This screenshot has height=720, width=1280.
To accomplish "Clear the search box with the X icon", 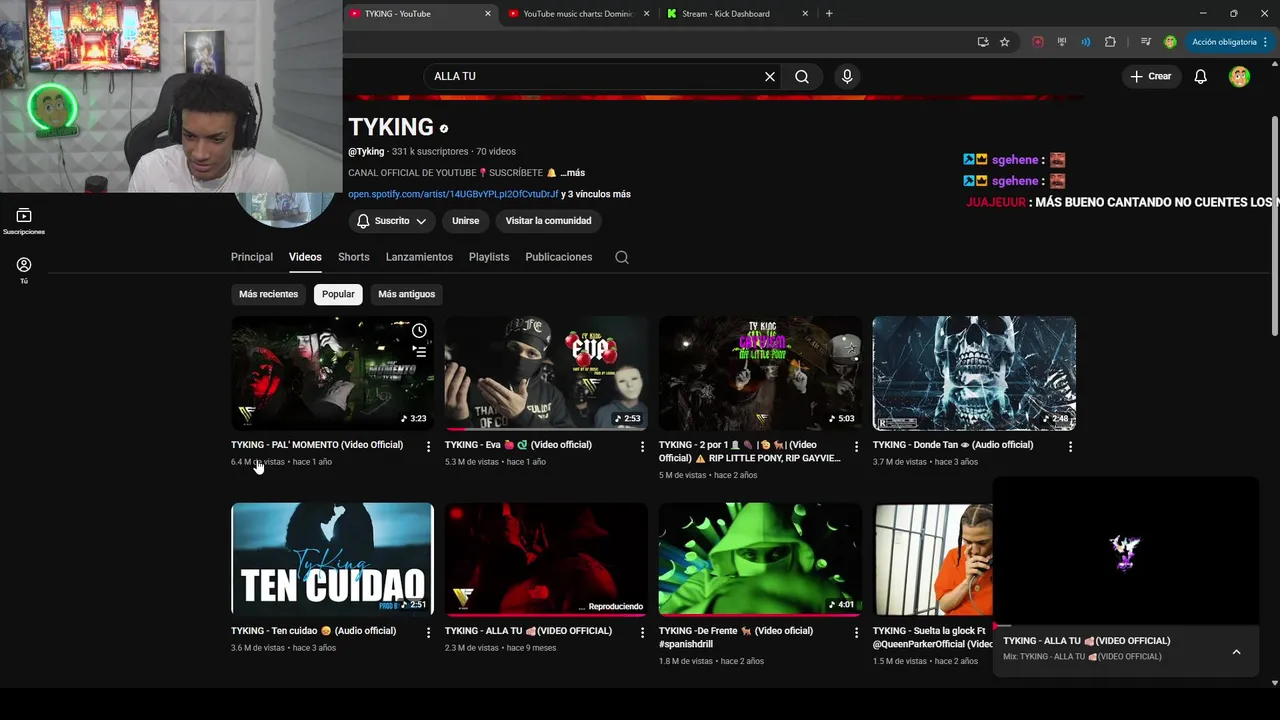I will [x=770, y=76].
